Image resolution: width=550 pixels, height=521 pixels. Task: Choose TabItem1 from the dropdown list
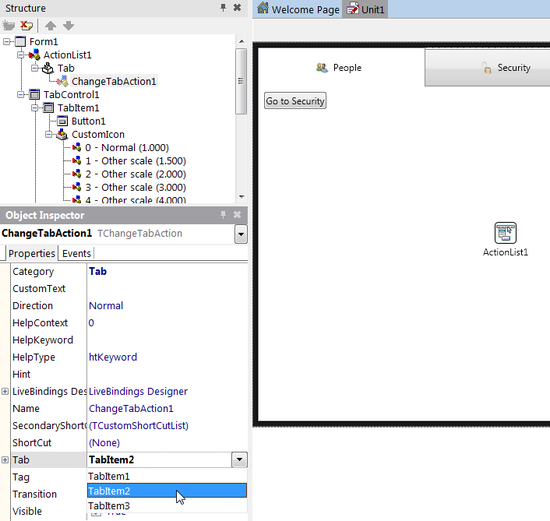tap(167, 476)
